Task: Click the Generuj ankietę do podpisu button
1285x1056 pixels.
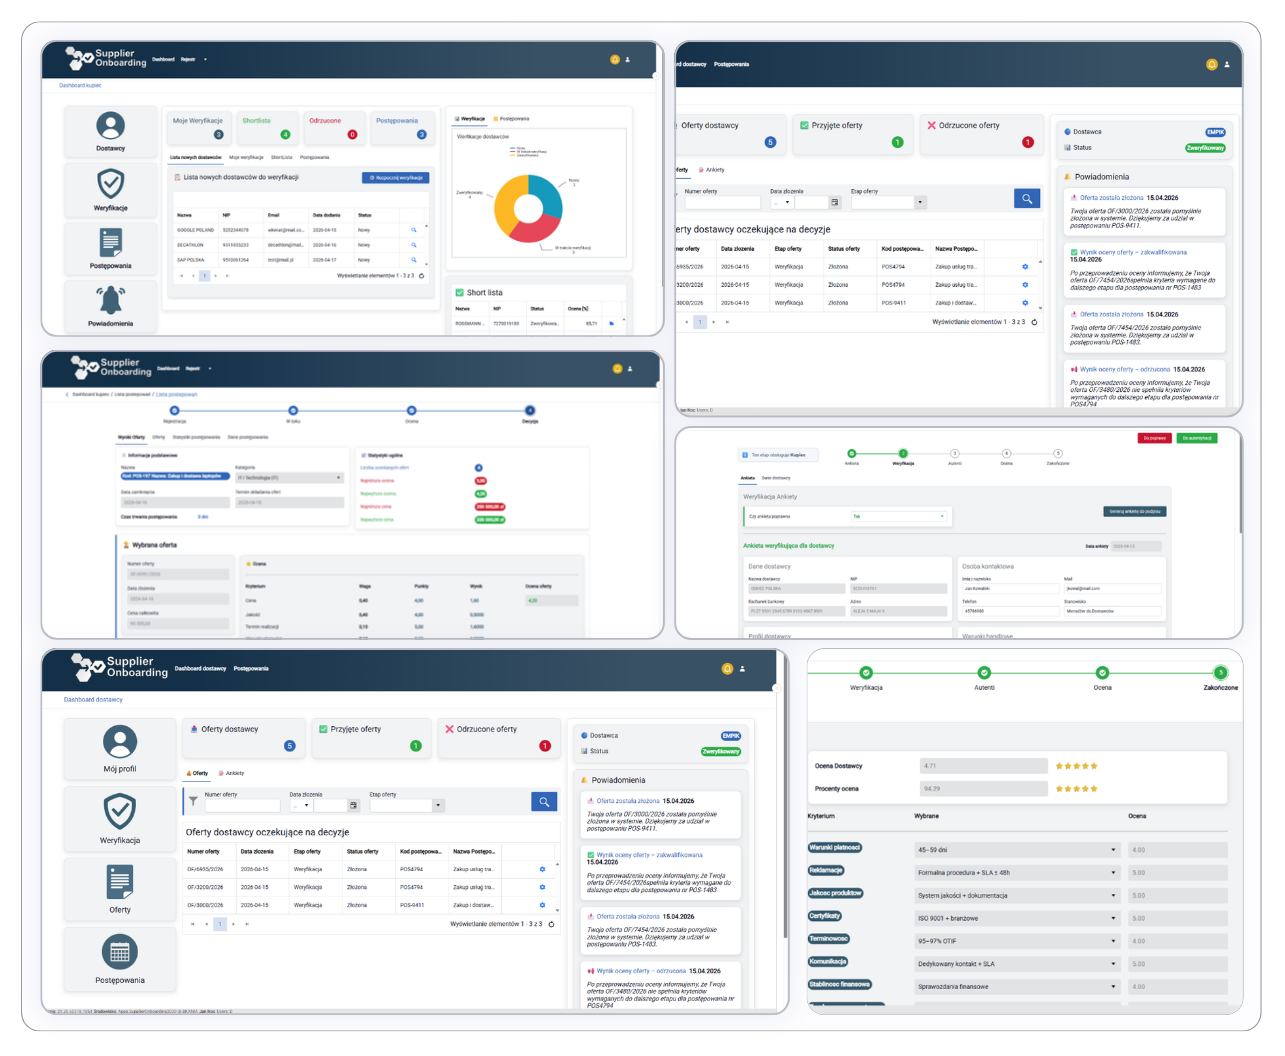Action: 1135,511
